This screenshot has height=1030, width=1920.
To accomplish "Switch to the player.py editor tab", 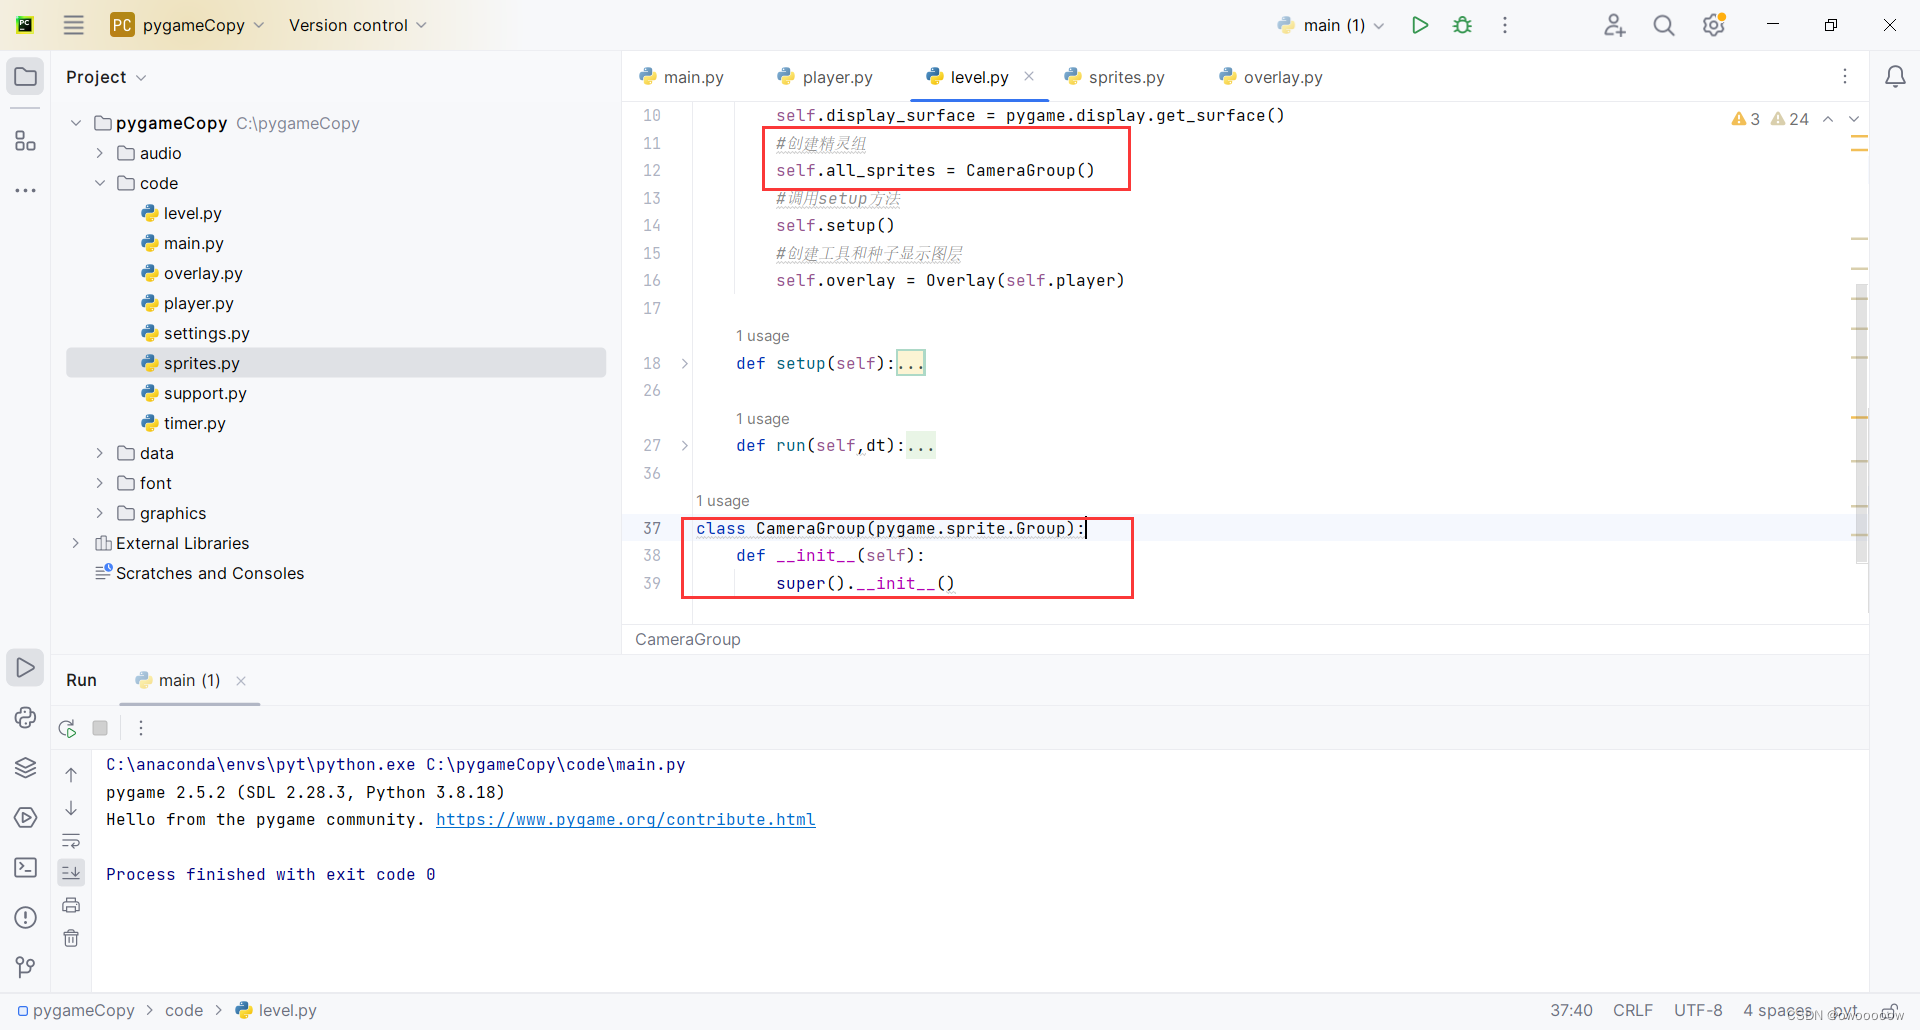I will point(825,77).
